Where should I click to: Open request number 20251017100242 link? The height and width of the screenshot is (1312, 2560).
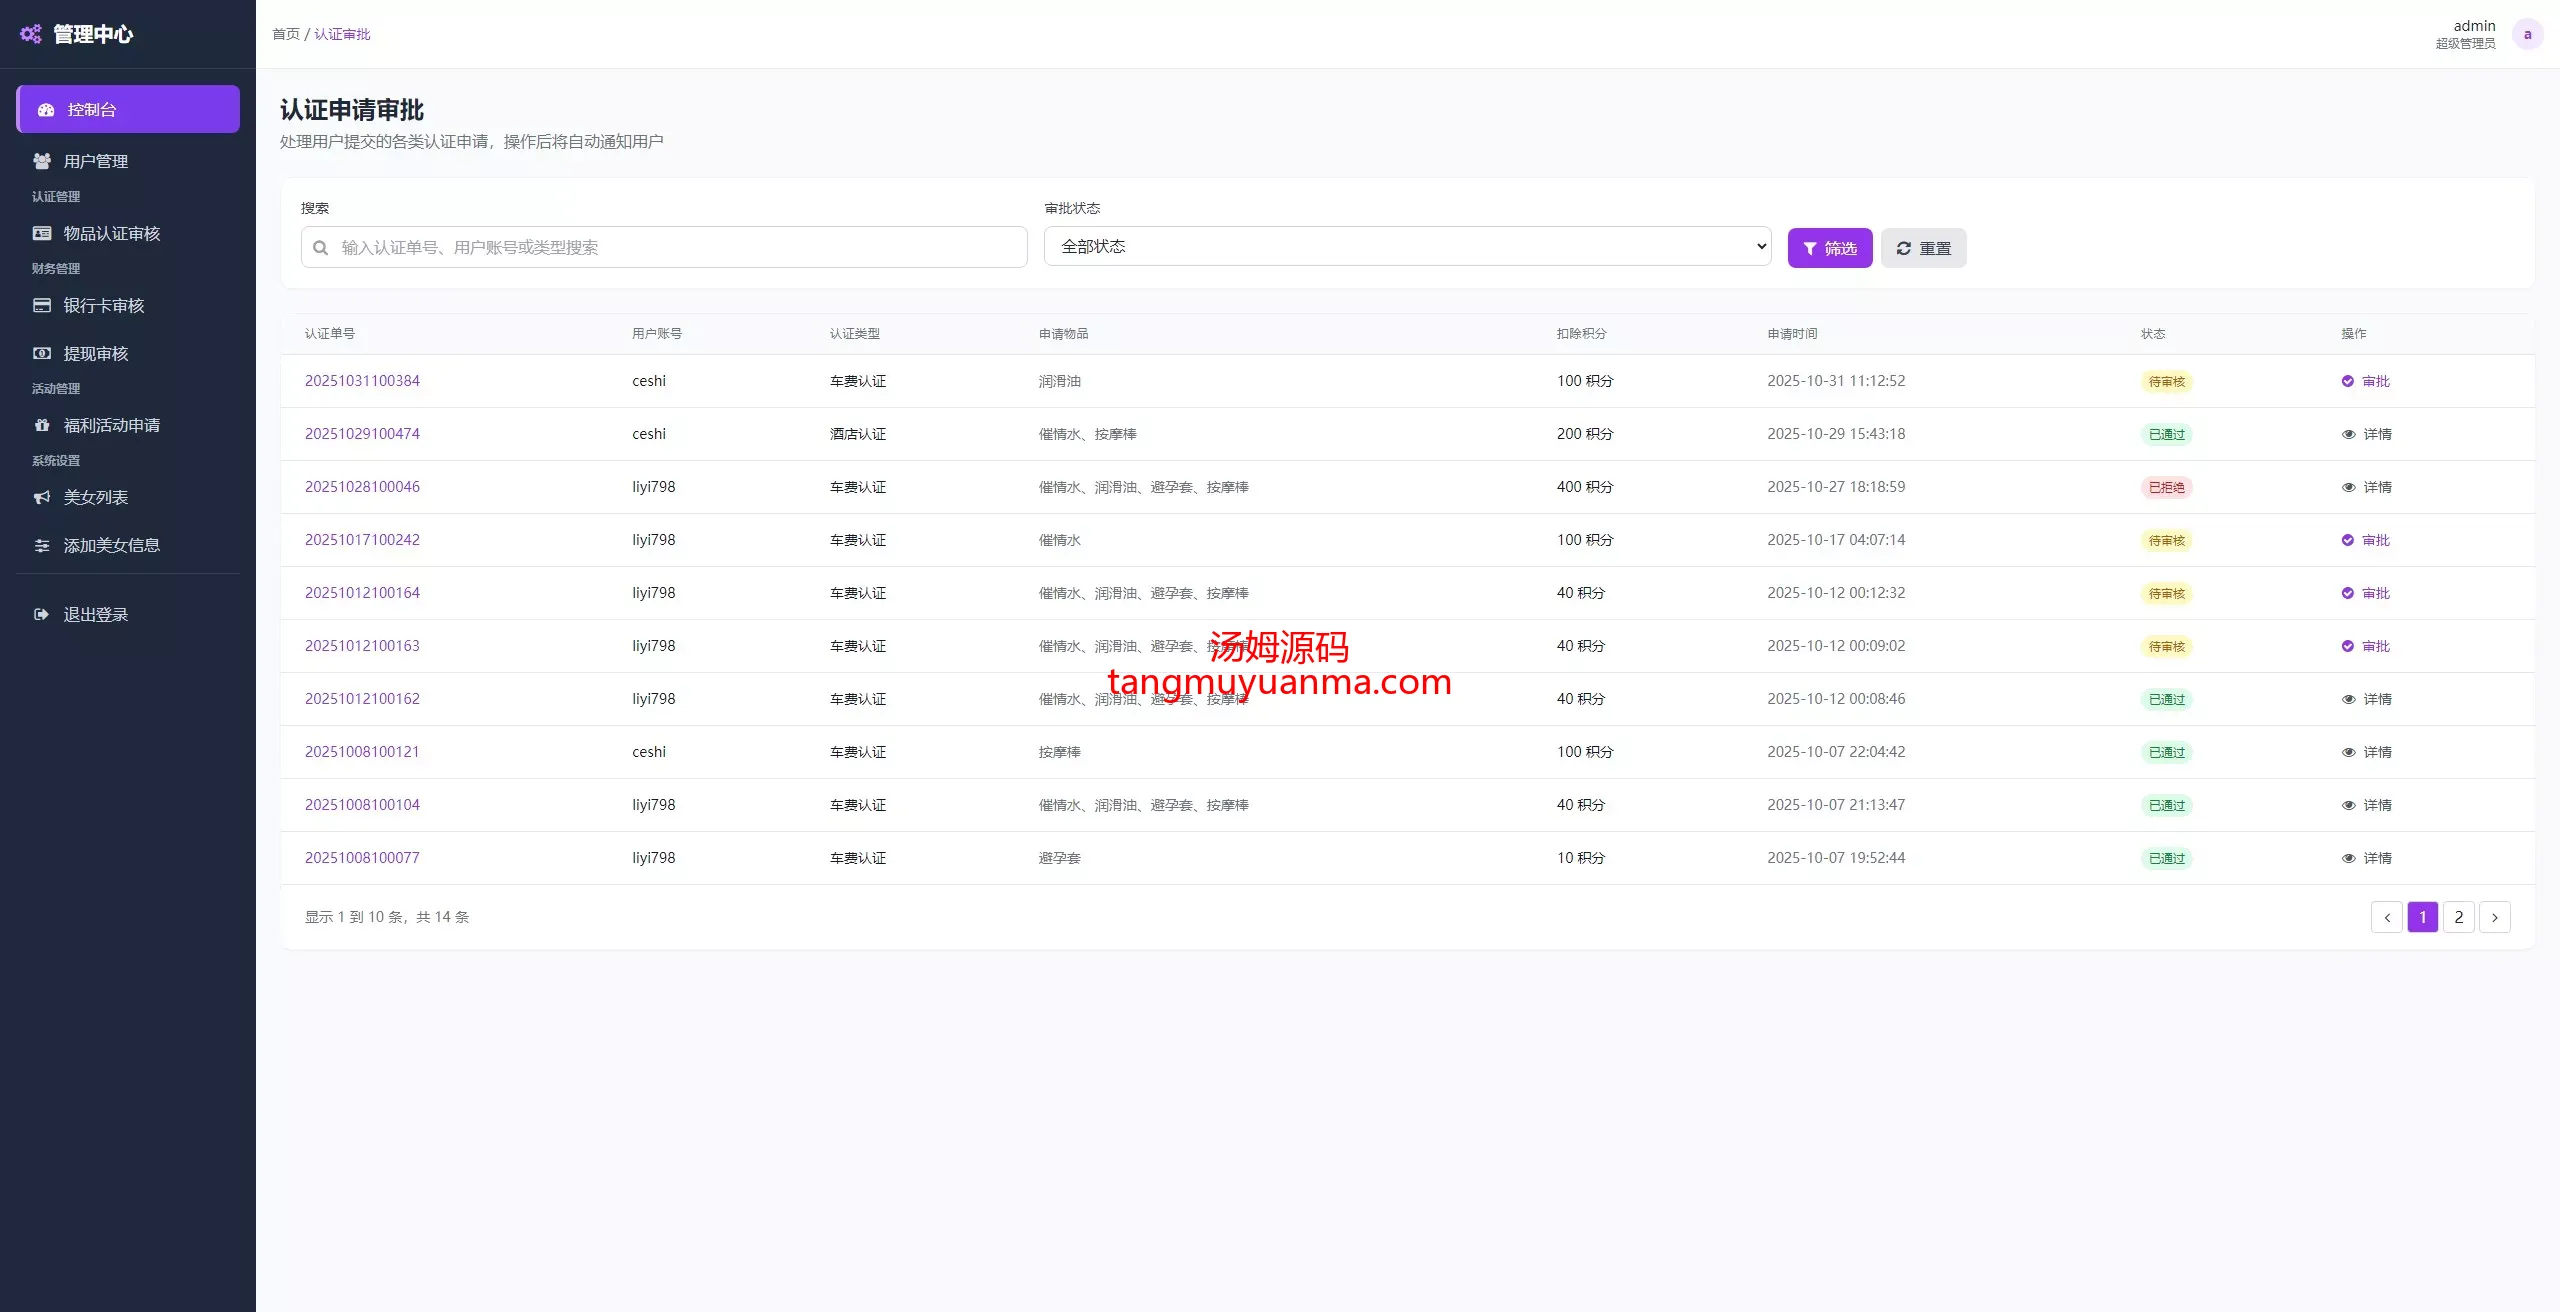pos(362,540)
